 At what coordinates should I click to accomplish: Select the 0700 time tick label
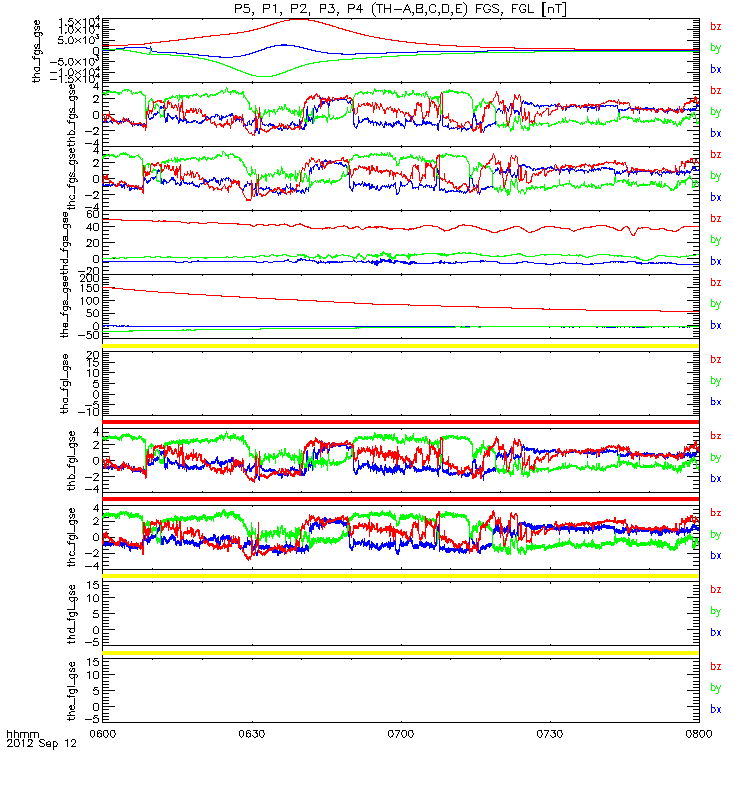(x=401, y=734)
